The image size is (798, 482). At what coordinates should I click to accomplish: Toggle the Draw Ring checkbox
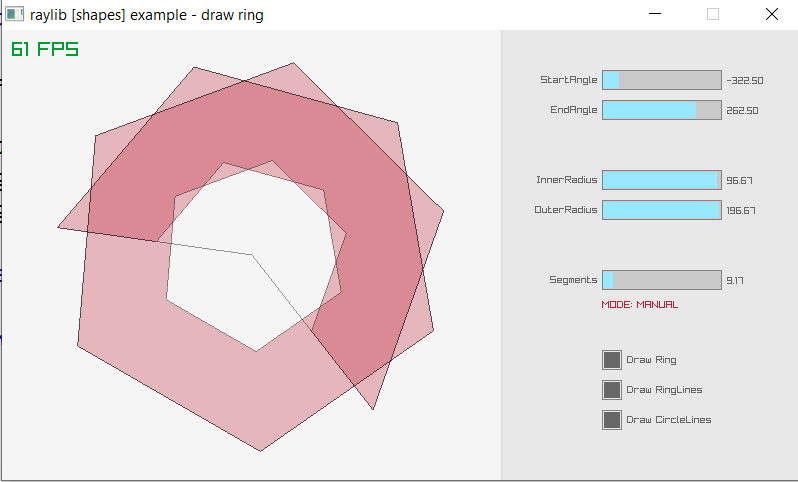coord(612,360)
